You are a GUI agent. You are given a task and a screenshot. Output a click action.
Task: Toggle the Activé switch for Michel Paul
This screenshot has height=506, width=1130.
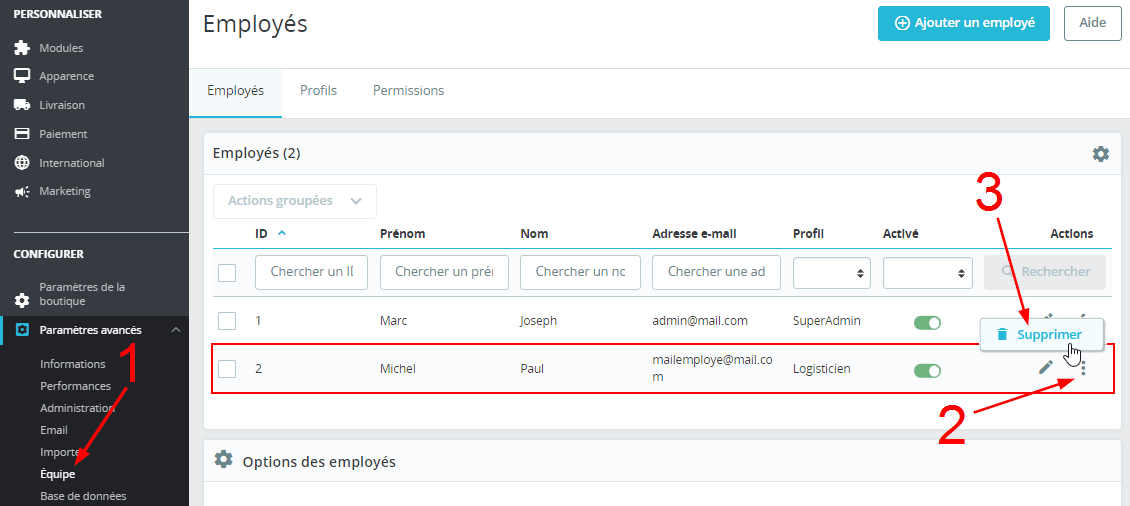click(927, 370)
